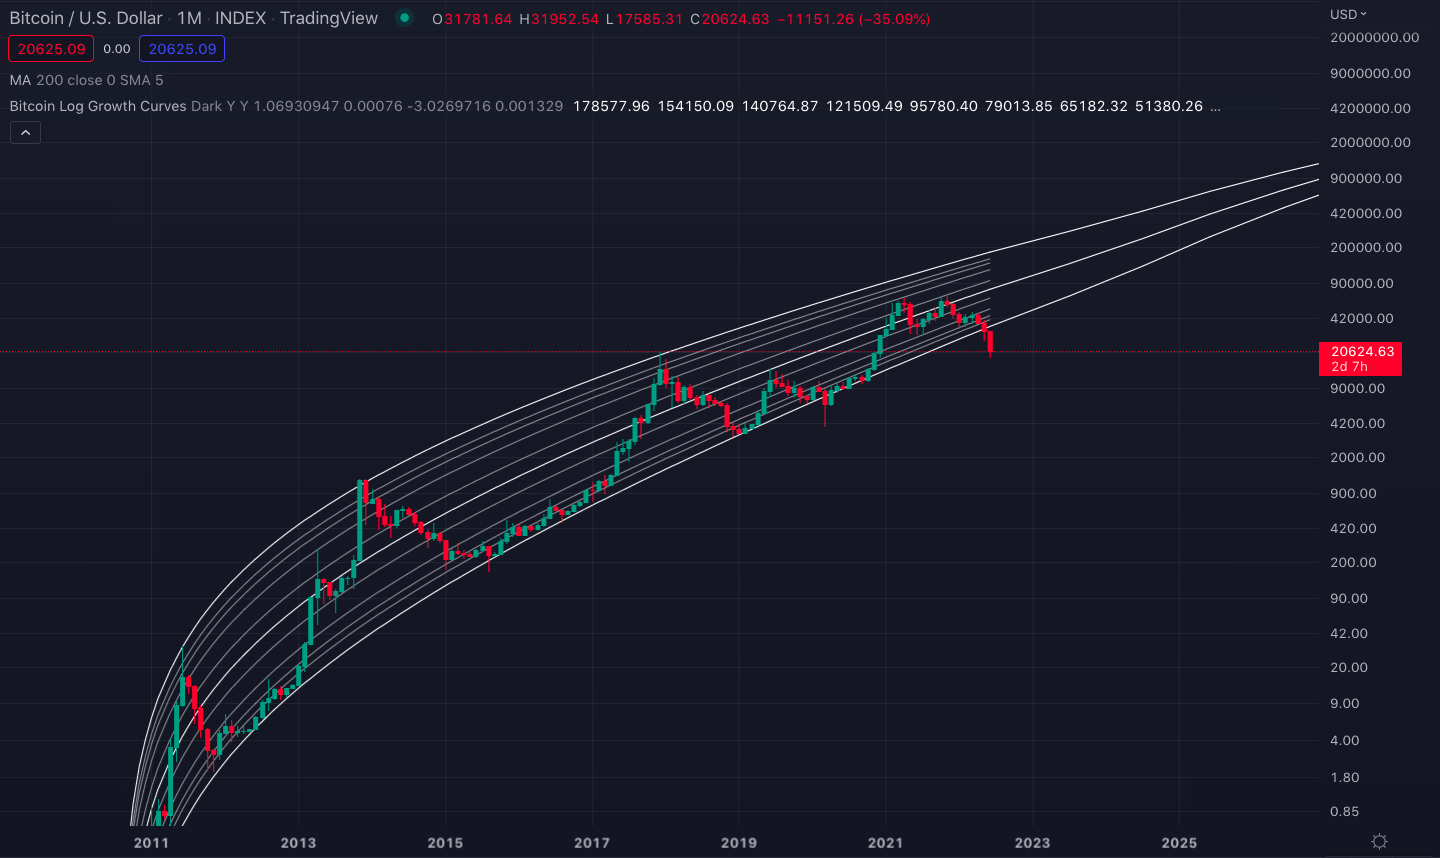Select the Bitcoin Log Growth Curves indicator legend

tap(98, 106)
